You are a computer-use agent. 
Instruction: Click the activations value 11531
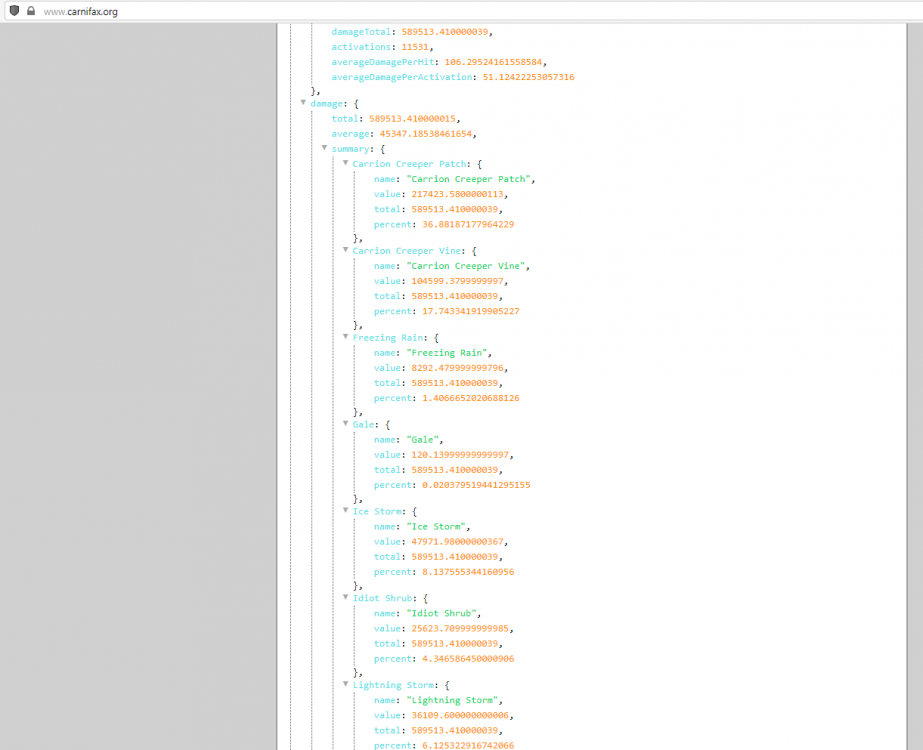click(410, 47)
